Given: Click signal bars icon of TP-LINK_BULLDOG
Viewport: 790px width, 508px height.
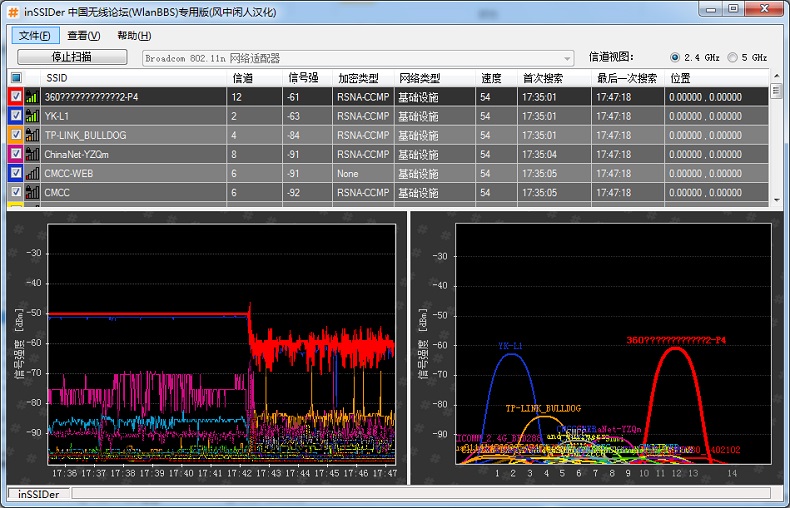Looking at the screenshot, I should pyautogui.click(x=32, y=135).
